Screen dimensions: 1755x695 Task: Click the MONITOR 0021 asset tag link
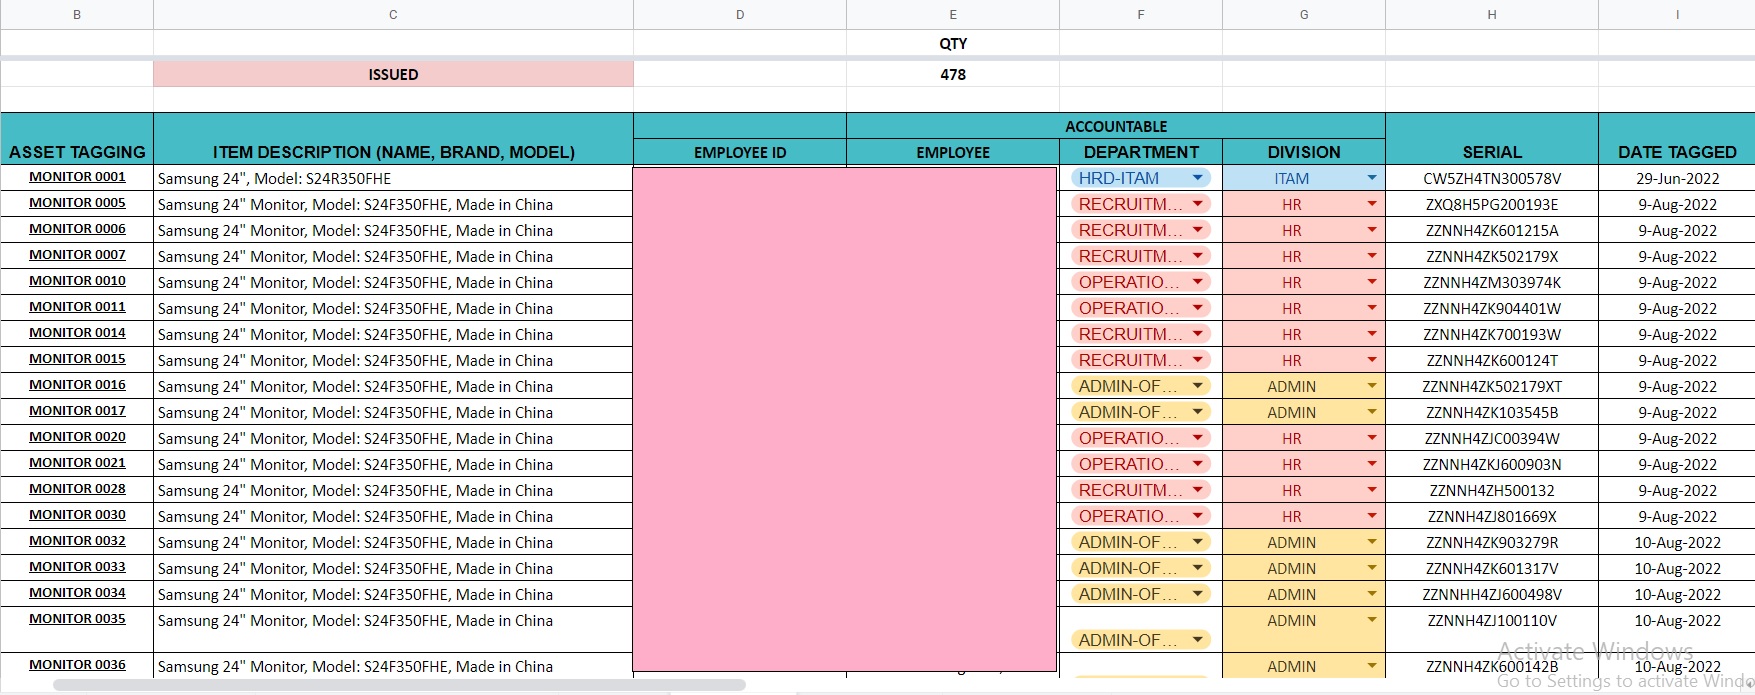point(77,463)
